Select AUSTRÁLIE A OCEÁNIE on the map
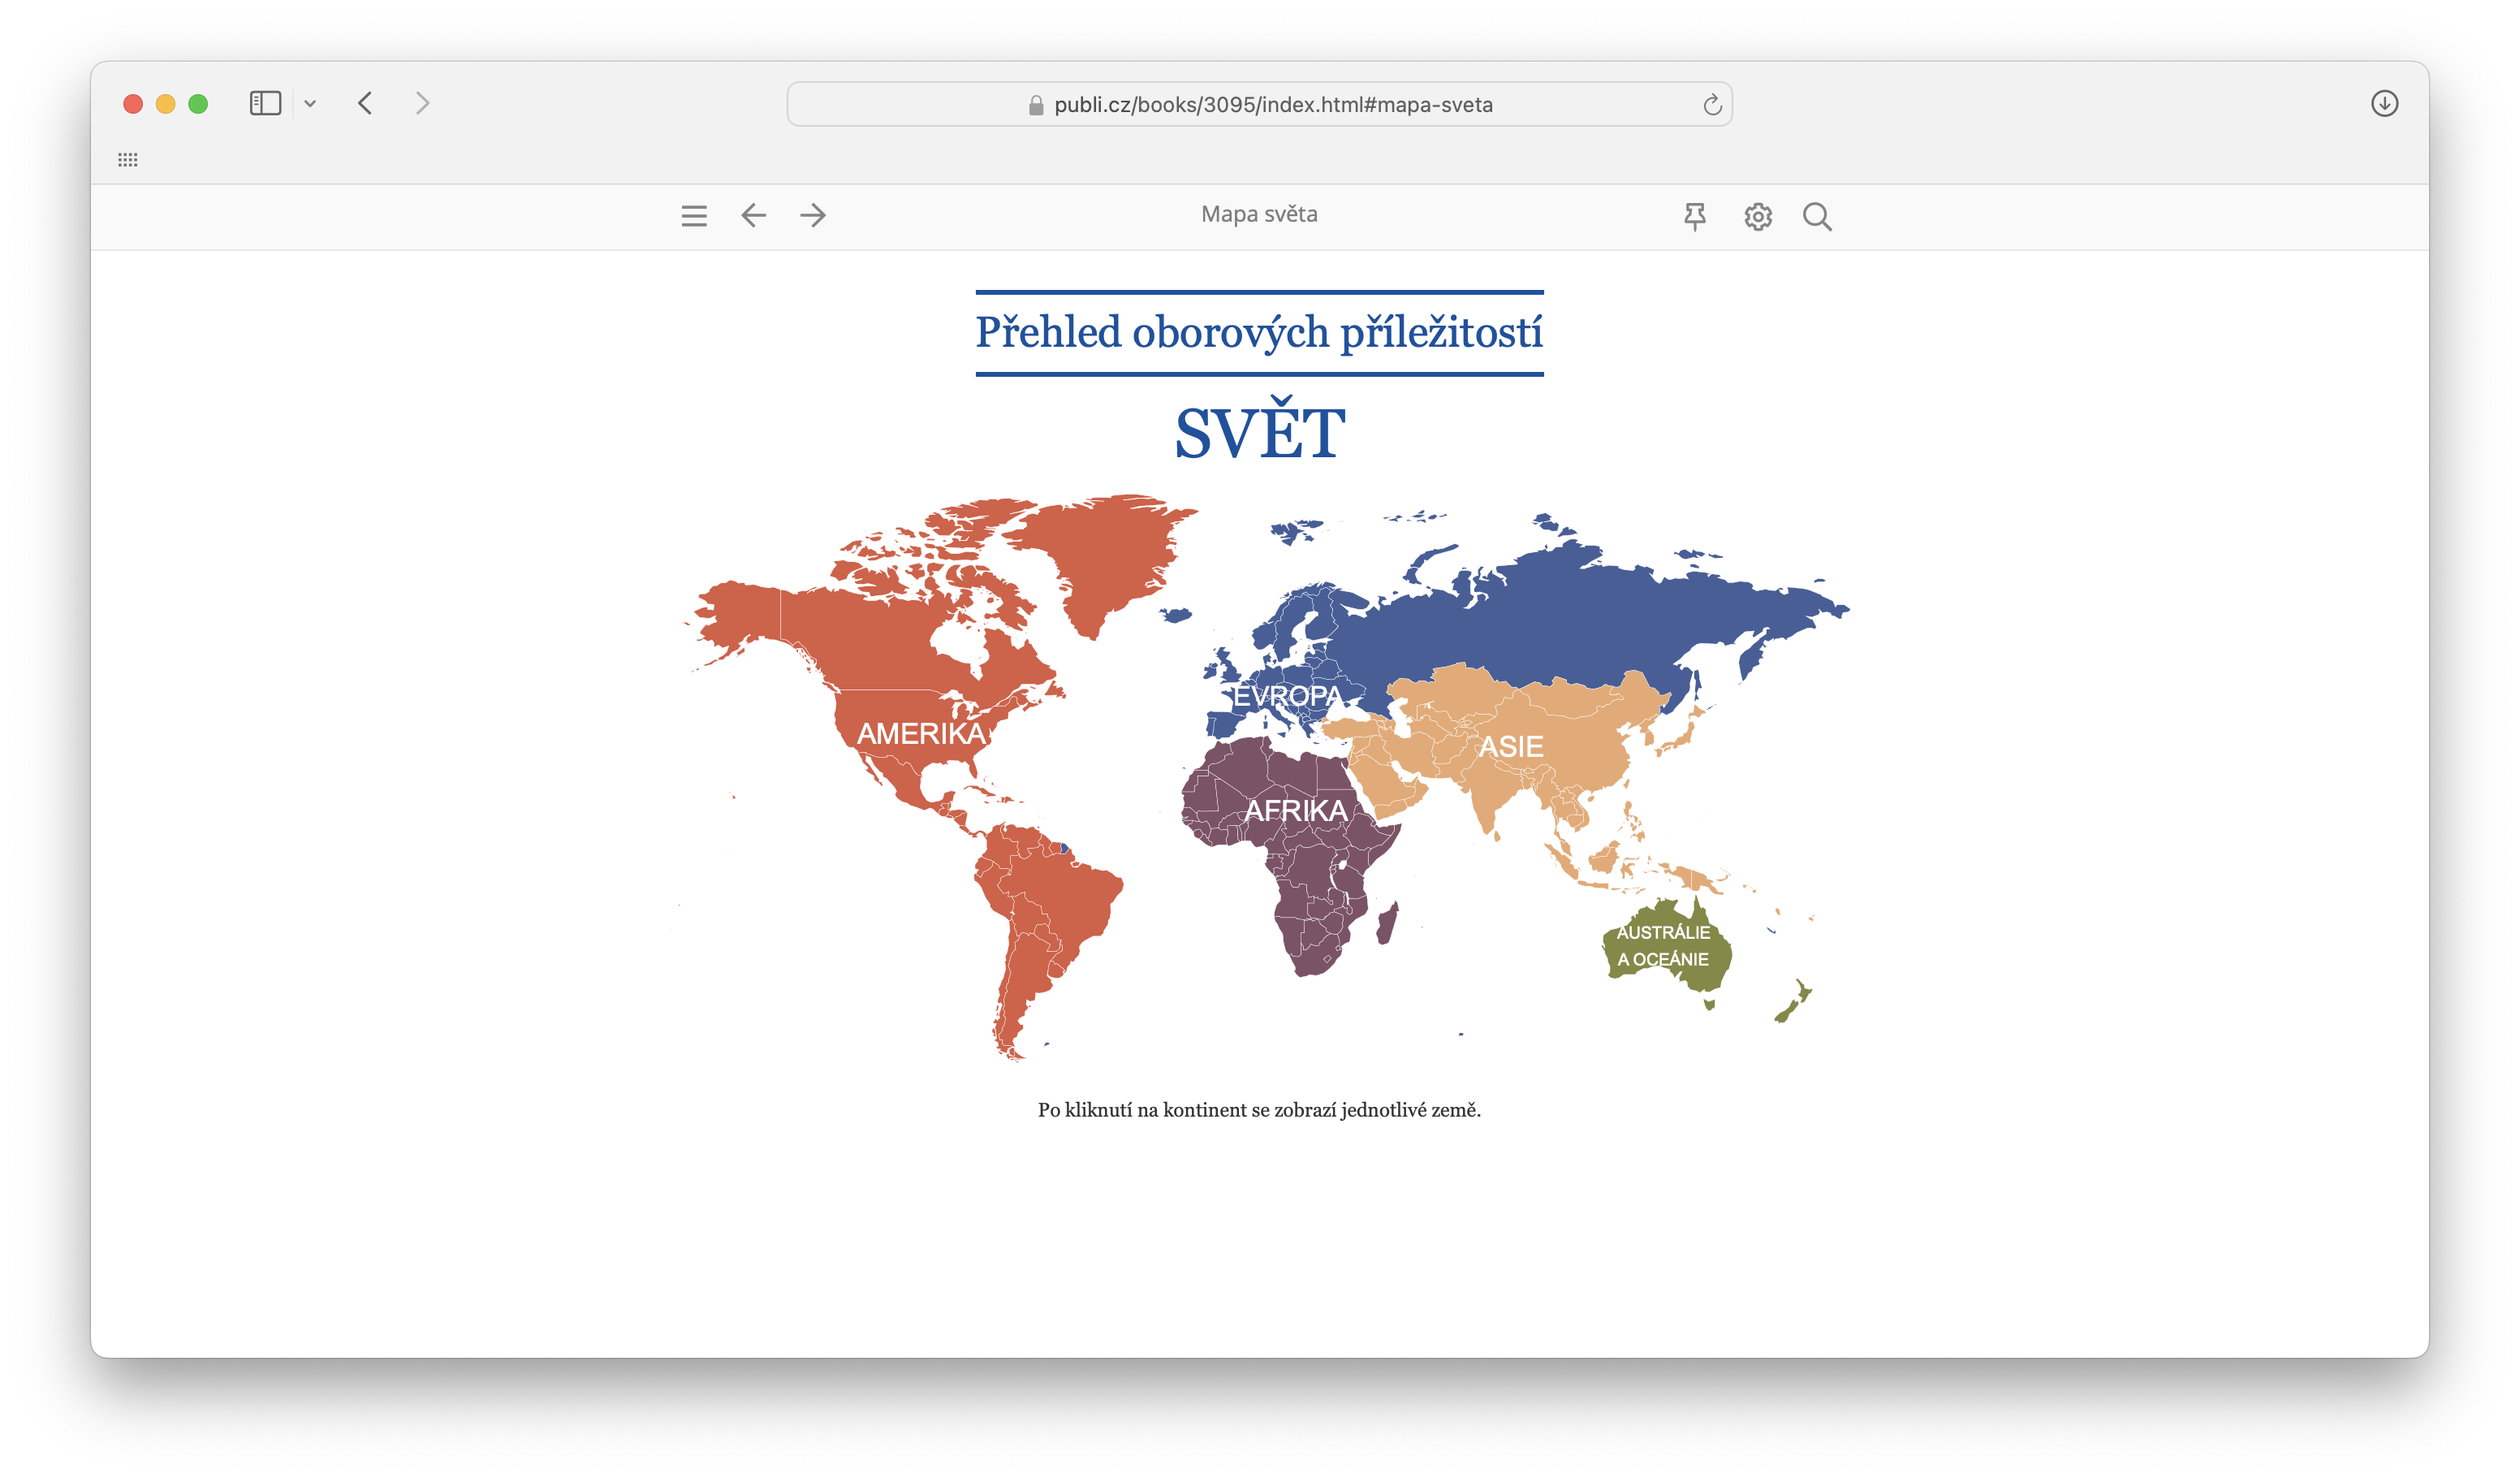Screen dimensions: 2520x1478 coord(1663,946)
